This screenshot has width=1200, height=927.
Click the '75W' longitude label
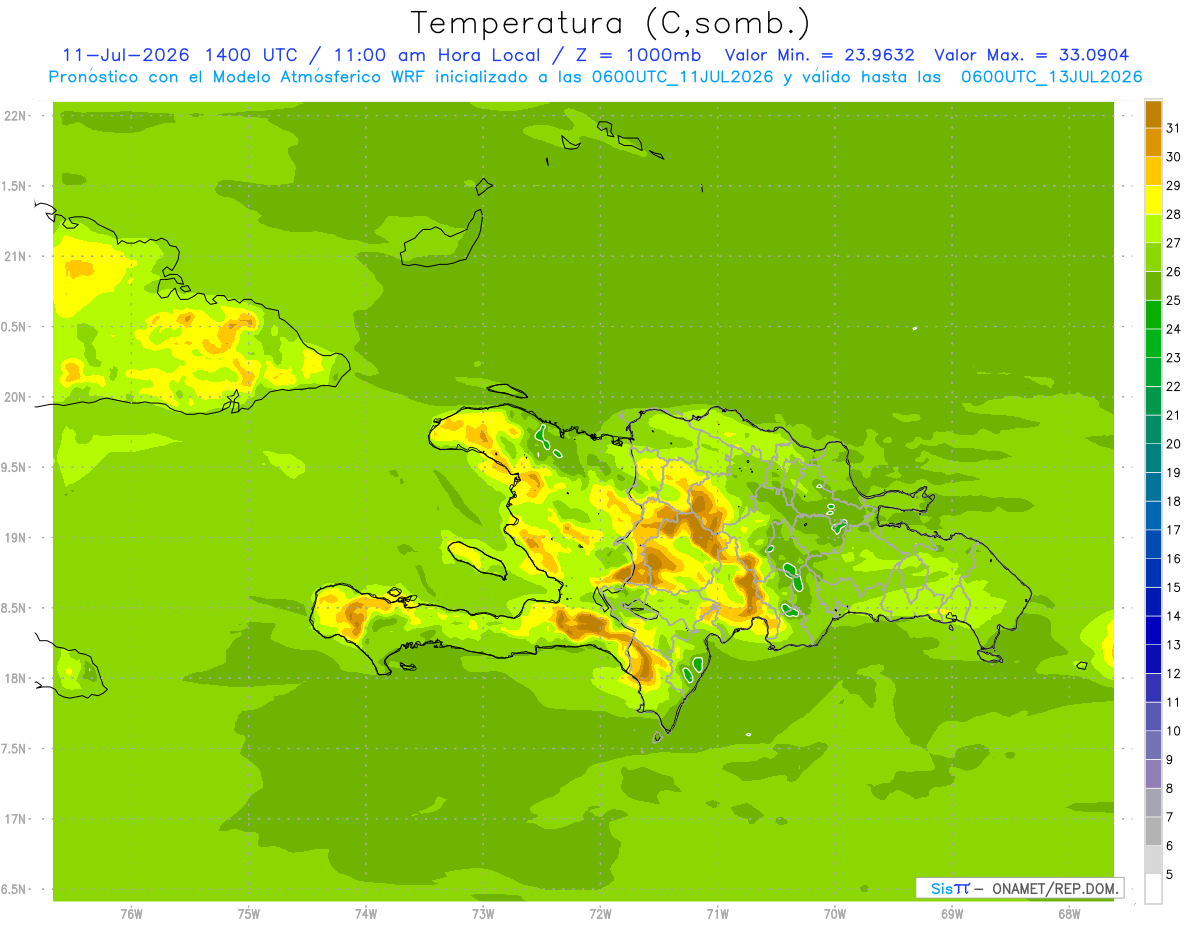click(x=249, y=914)
